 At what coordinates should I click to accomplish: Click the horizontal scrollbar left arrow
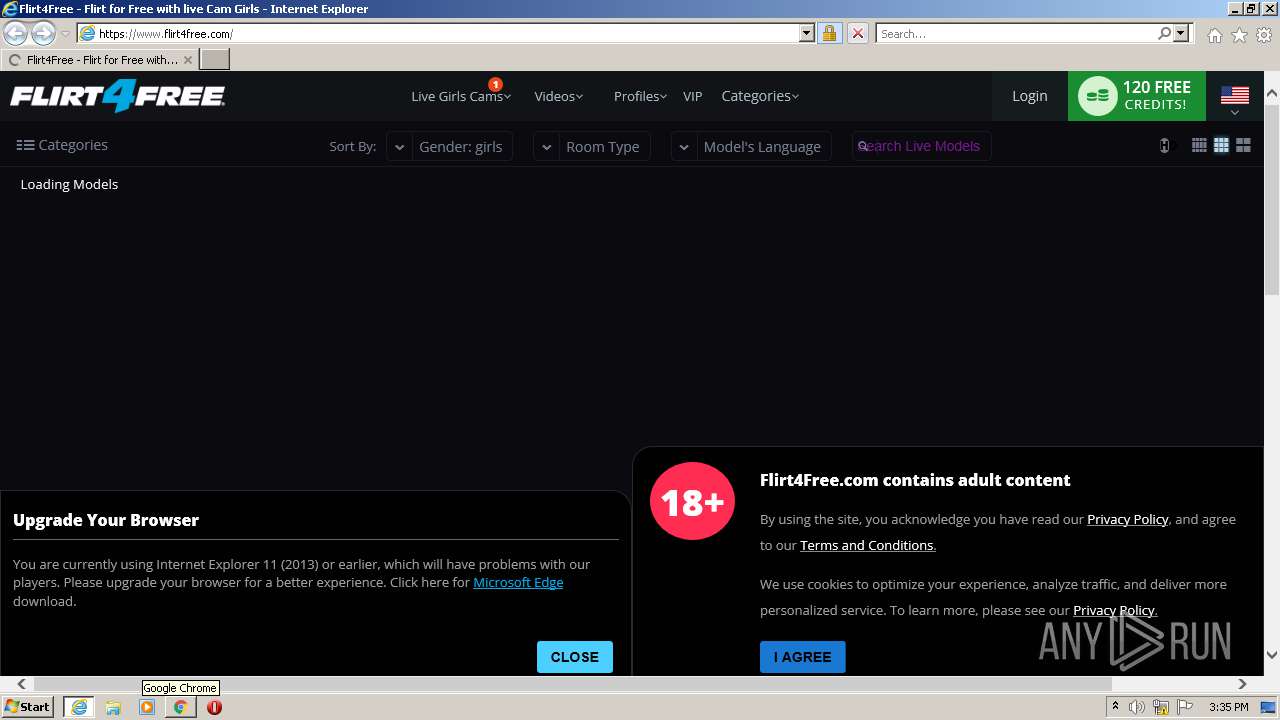tap(22, 684)
